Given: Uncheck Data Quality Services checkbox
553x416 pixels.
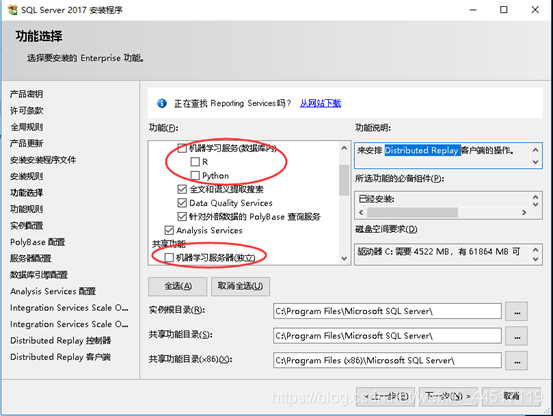Looking at the screenshot, I should [x=182, y=203].
